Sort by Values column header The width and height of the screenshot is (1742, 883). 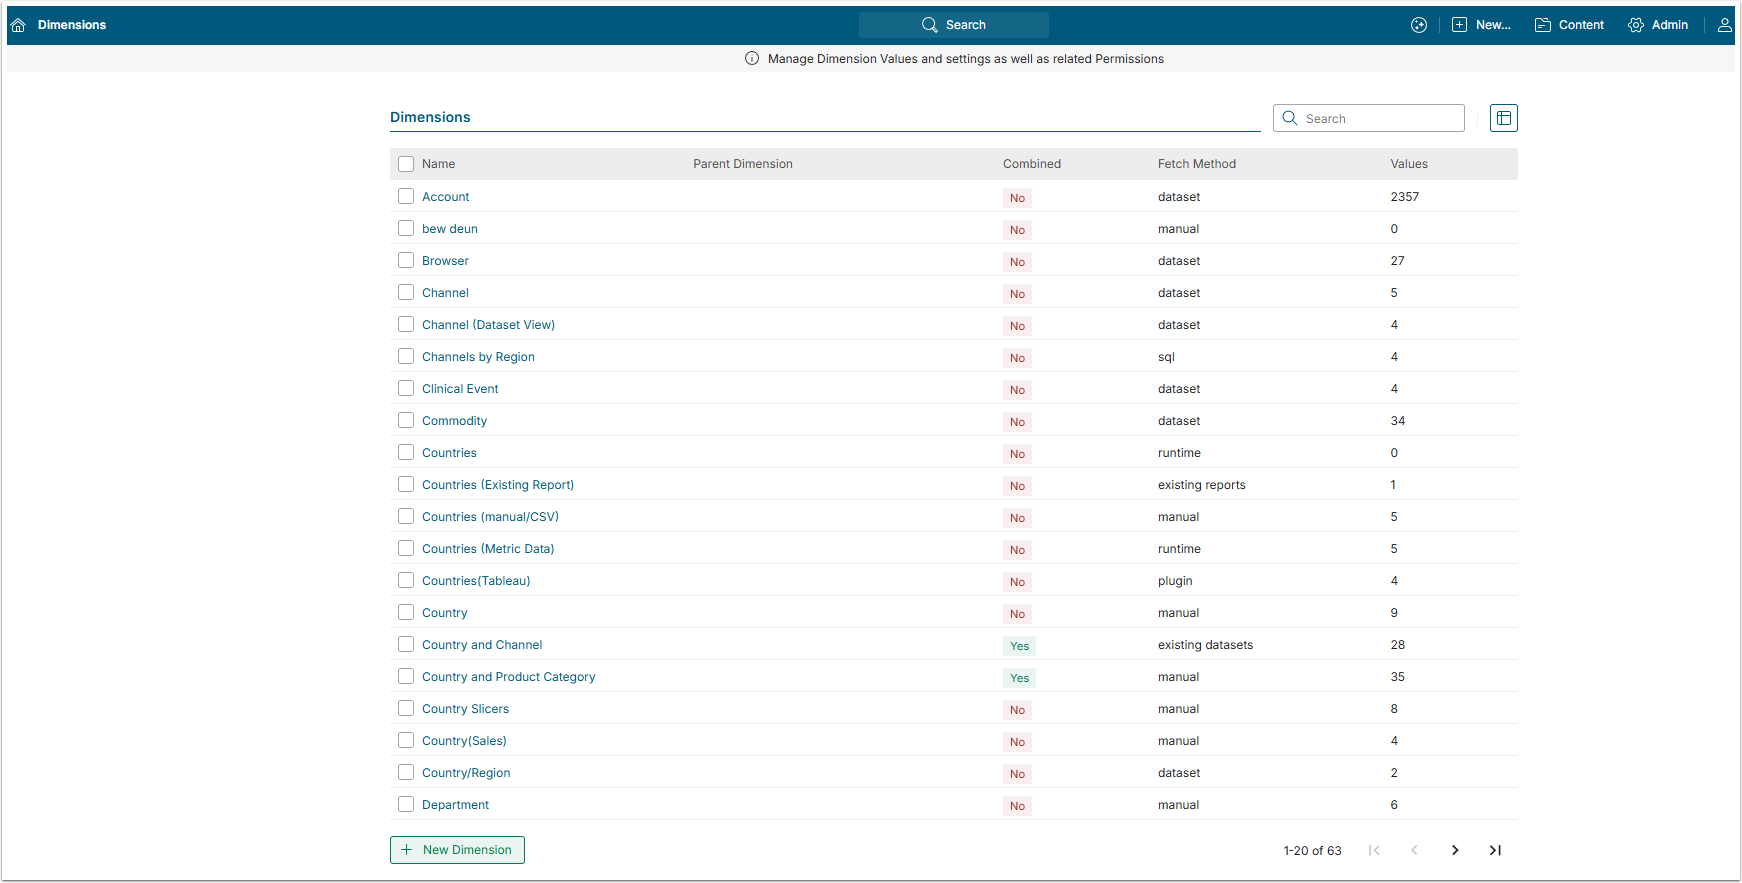[x=1408, y=164]
